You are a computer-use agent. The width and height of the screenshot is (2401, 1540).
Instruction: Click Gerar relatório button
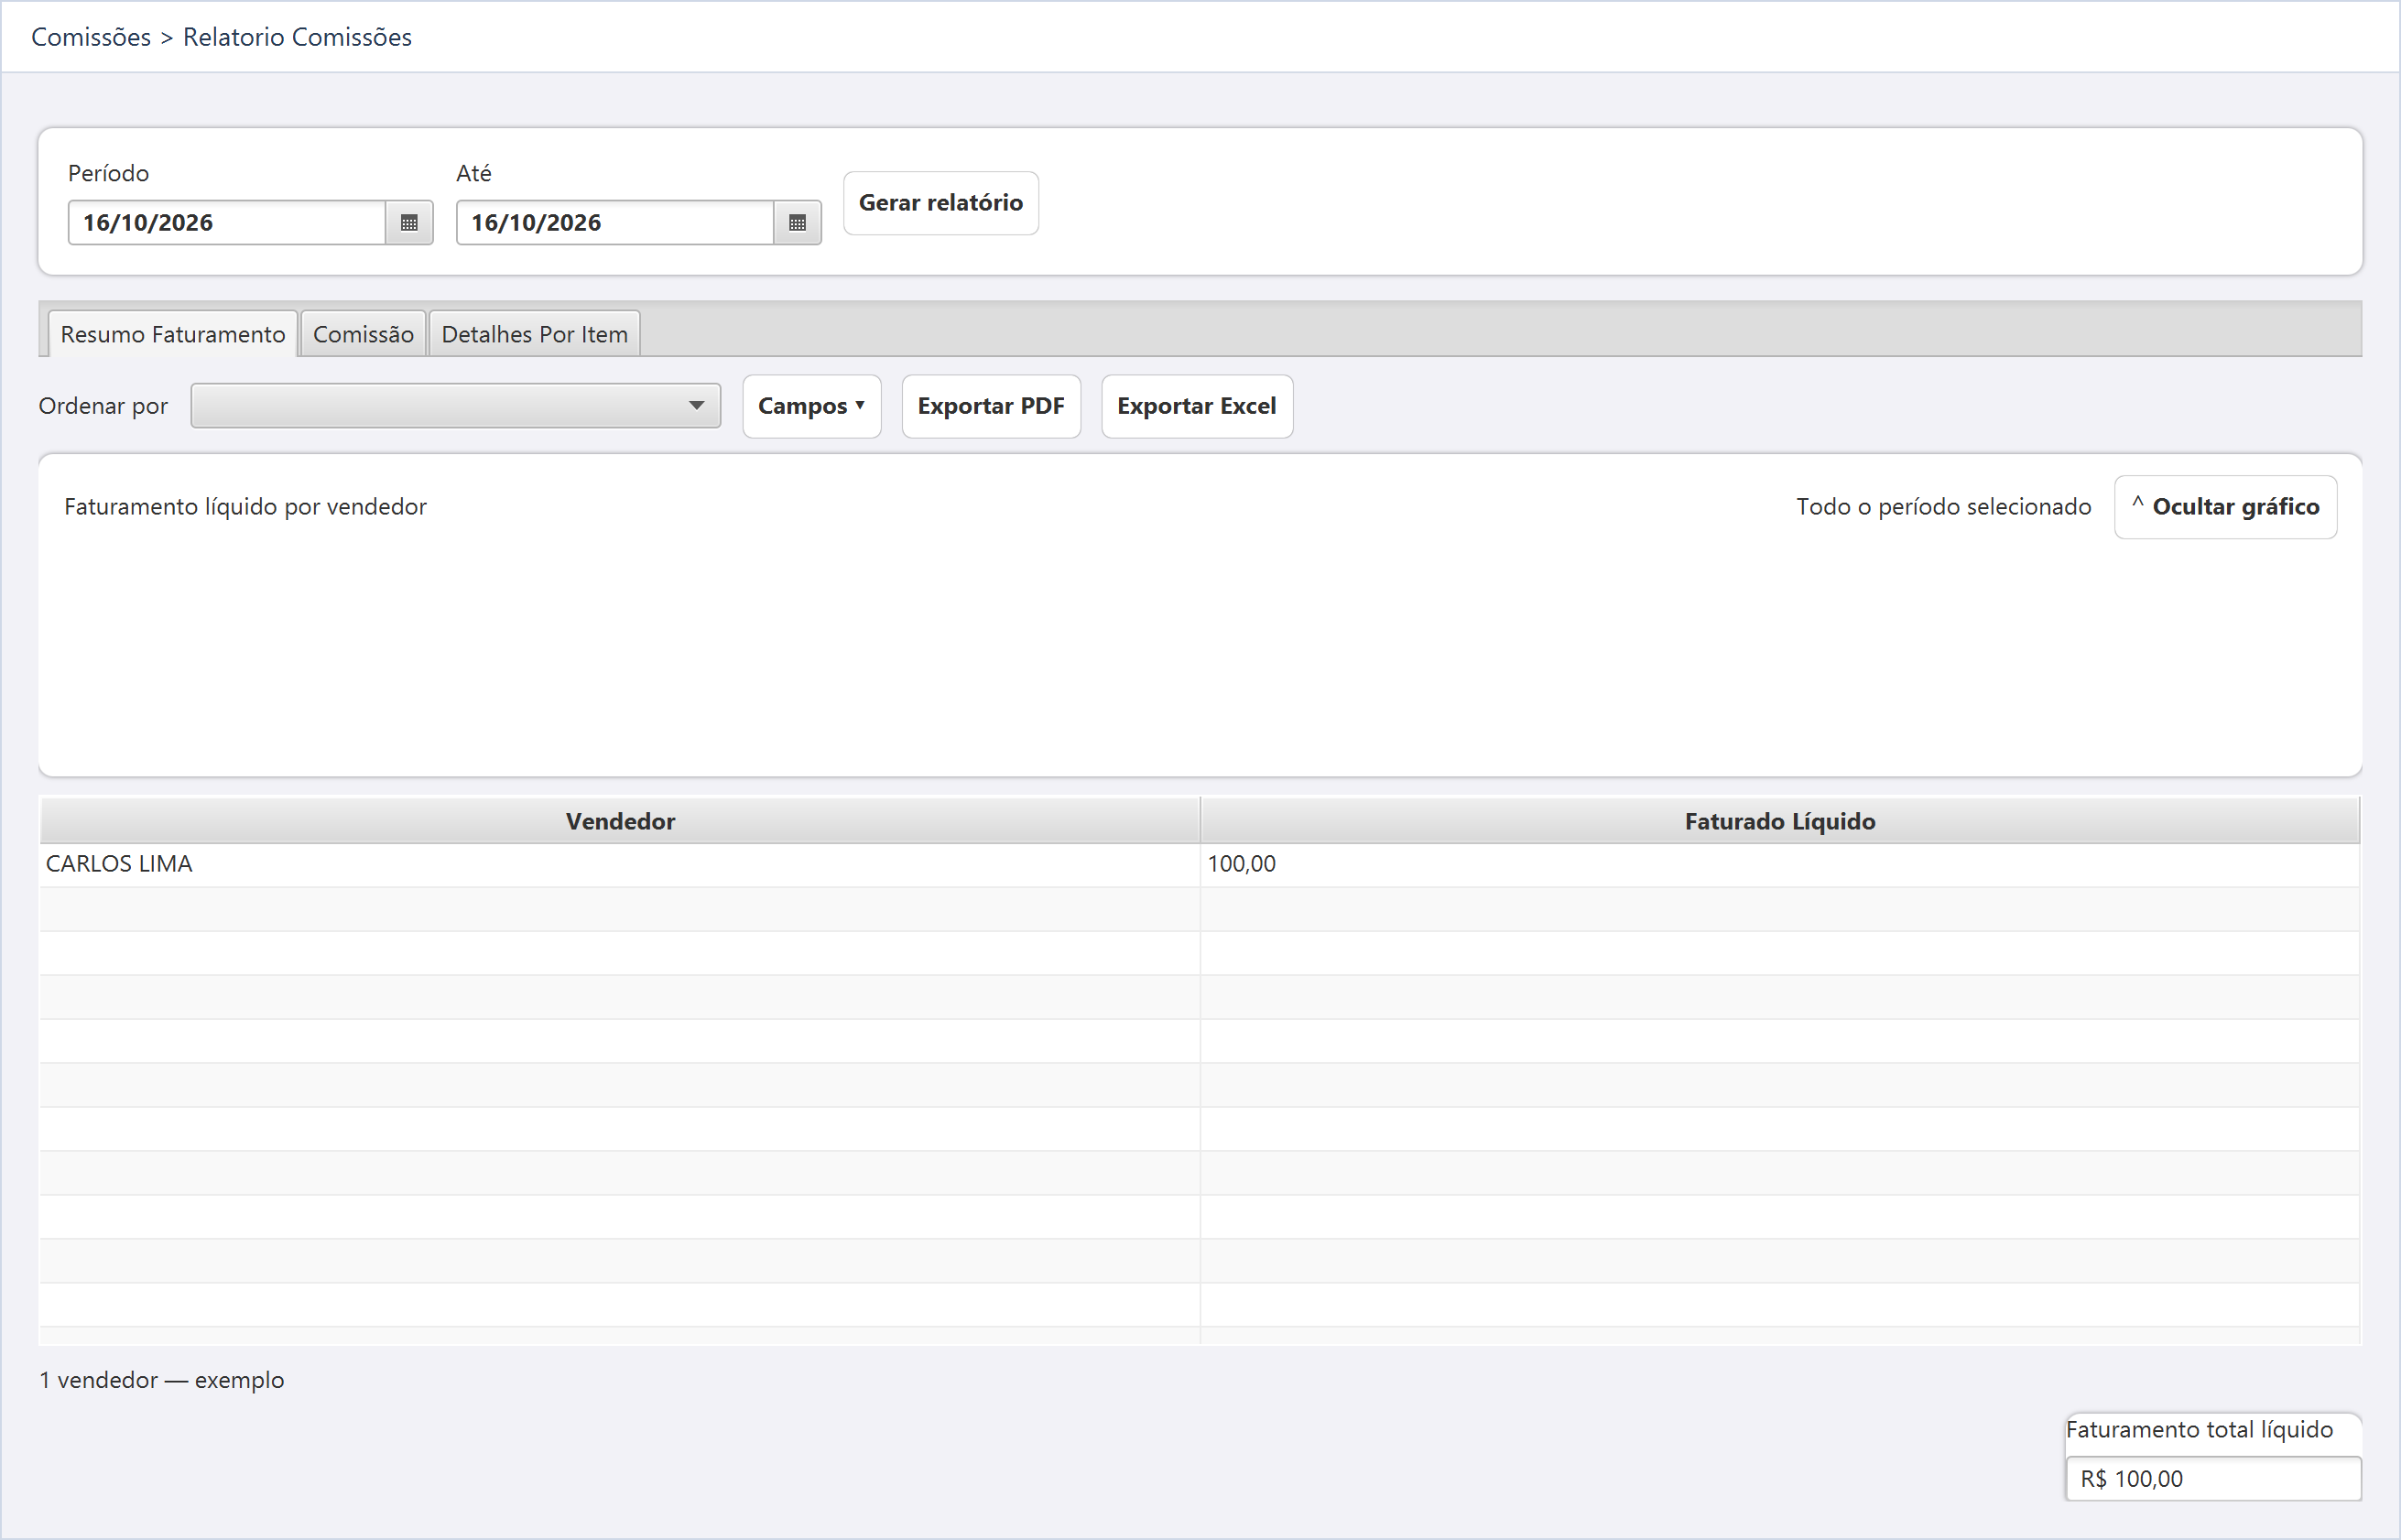[x=940, y=203]
